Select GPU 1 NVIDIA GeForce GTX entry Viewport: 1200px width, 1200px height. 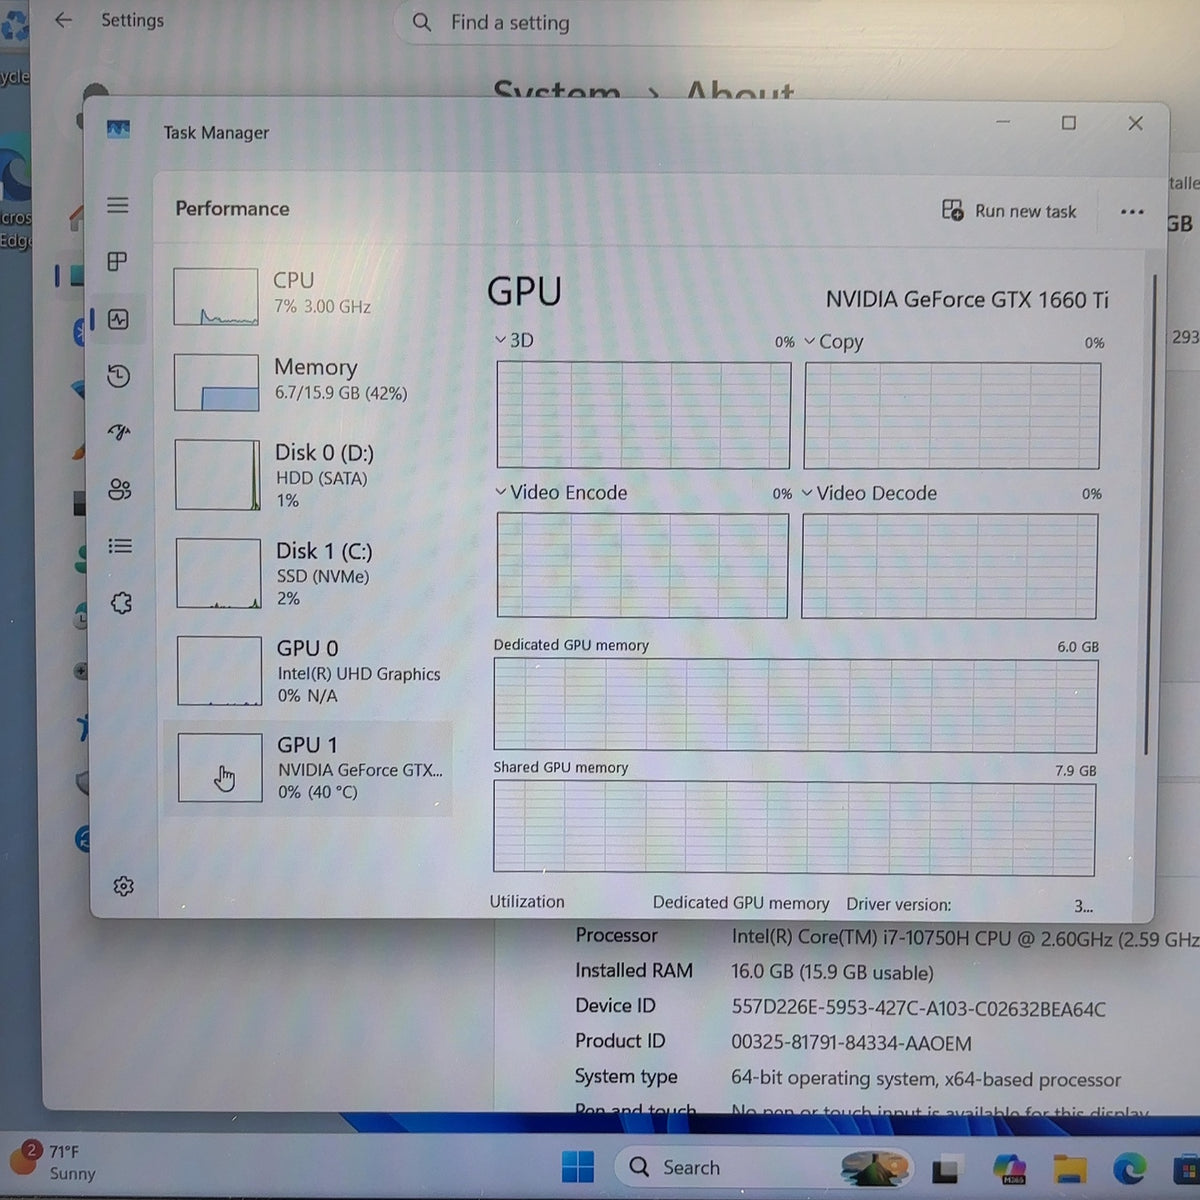coord(309,768)
